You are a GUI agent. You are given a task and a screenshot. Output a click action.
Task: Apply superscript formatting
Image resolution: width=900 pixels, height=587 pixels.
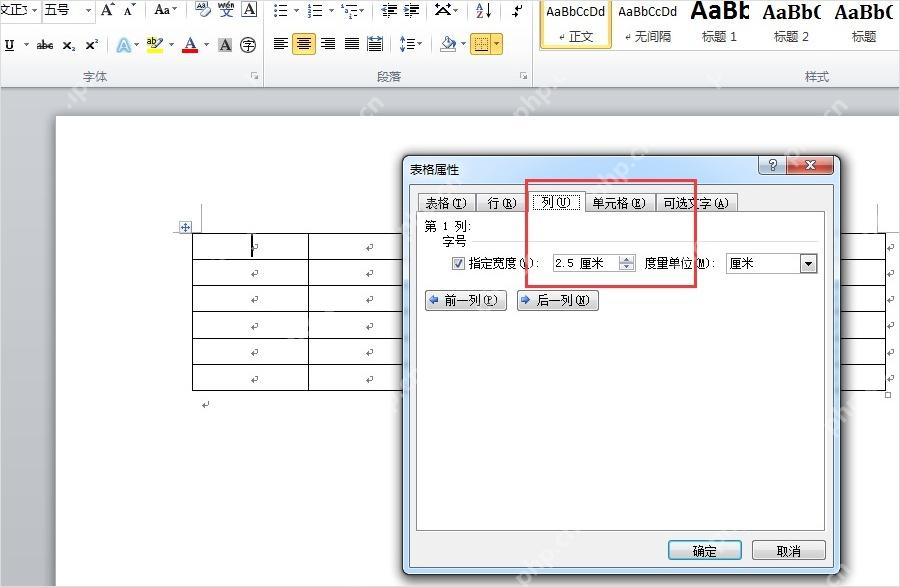tap(92, 45)
